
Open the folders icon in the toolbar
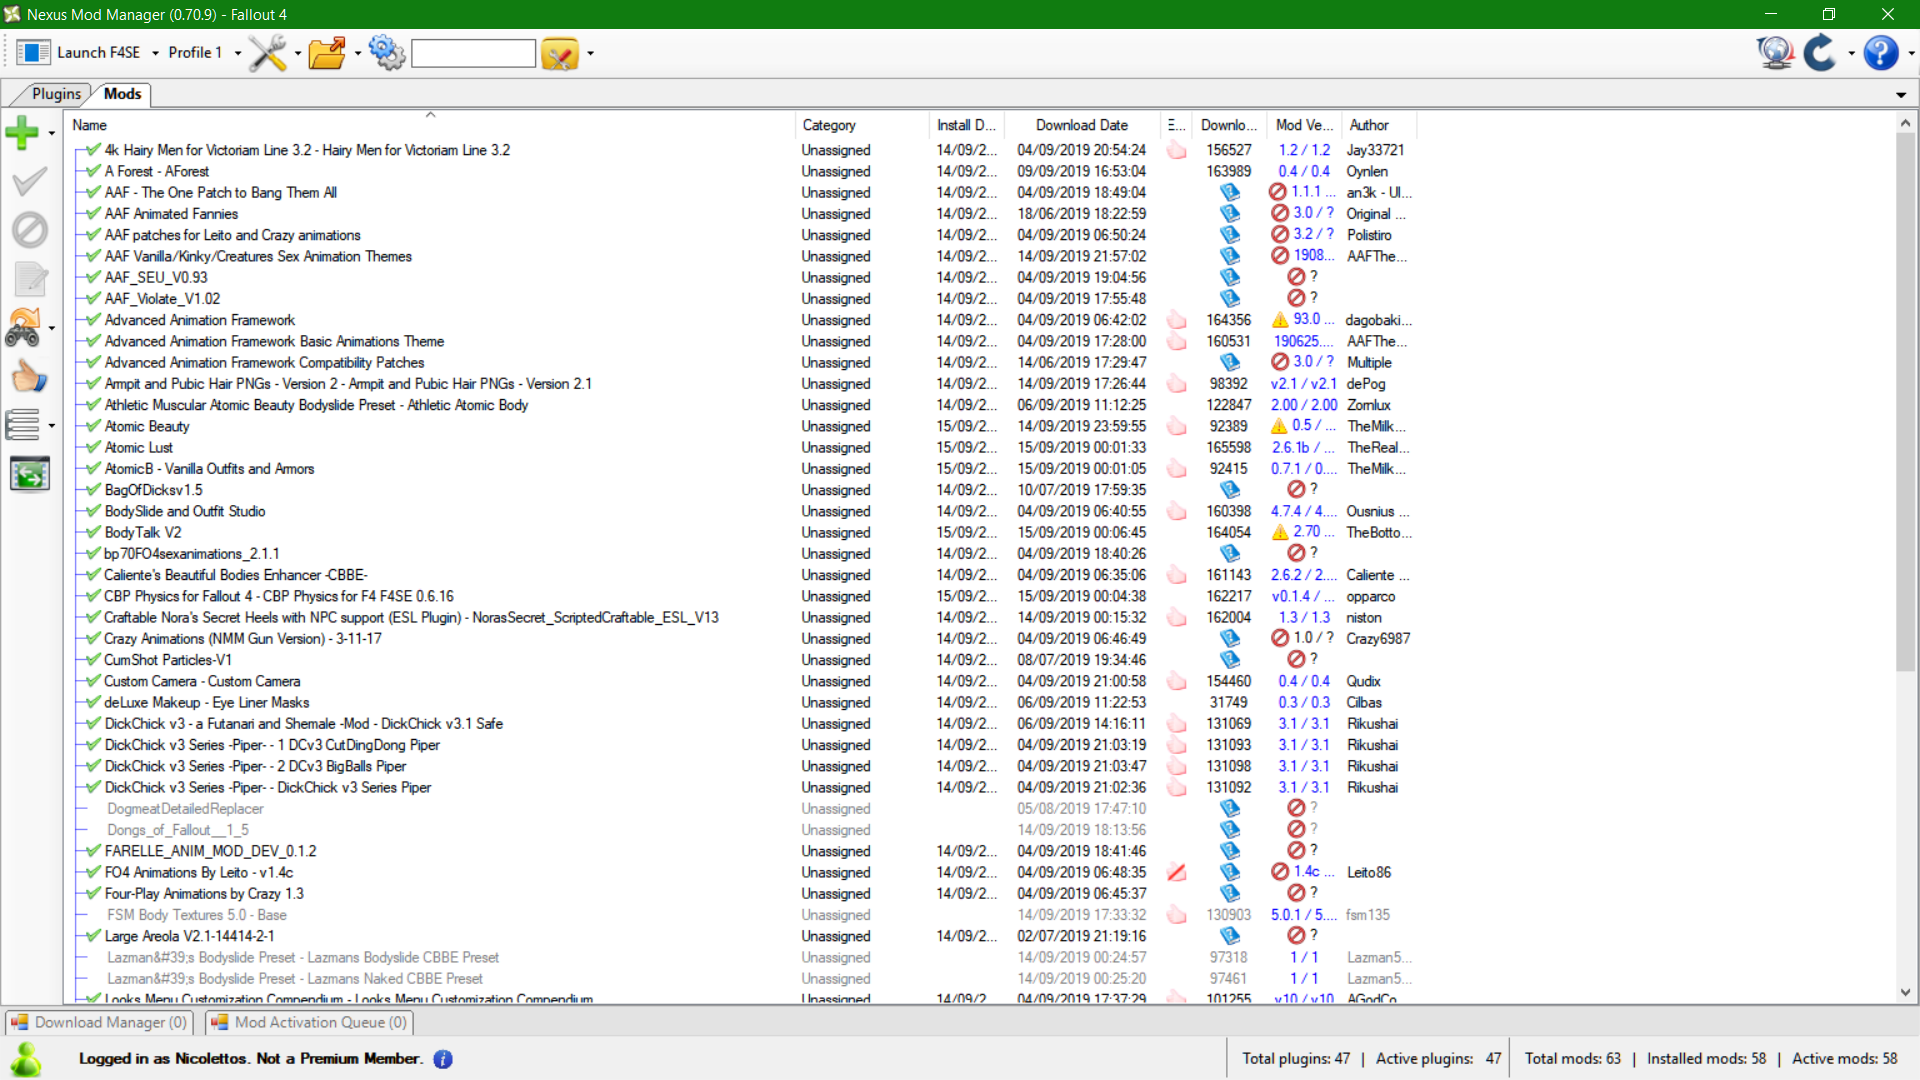click(x=327, y=53)
